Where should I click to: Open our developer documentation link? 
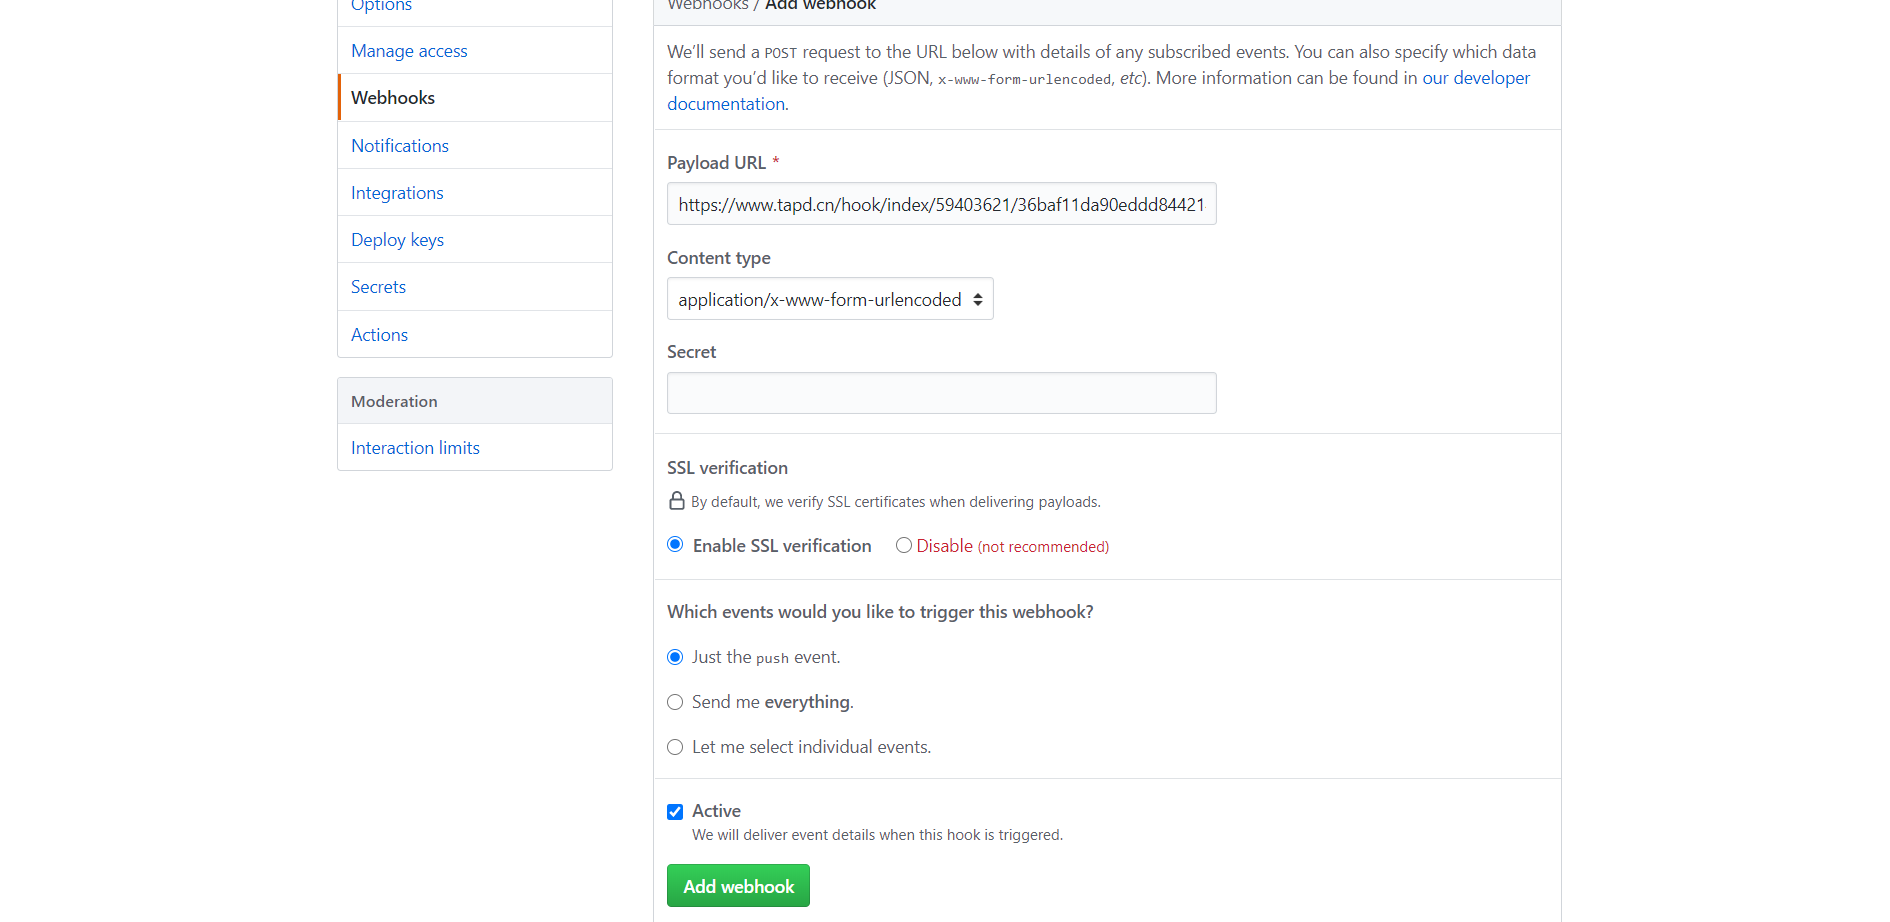coord(1476,77)
